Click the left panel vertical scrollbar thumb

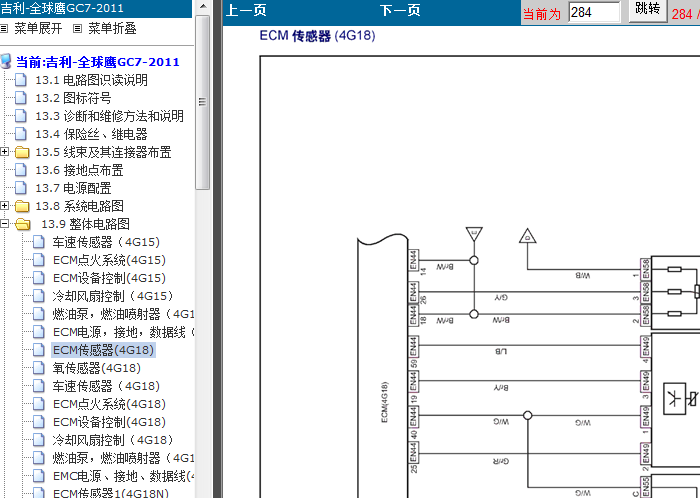(x=203, y=103)
